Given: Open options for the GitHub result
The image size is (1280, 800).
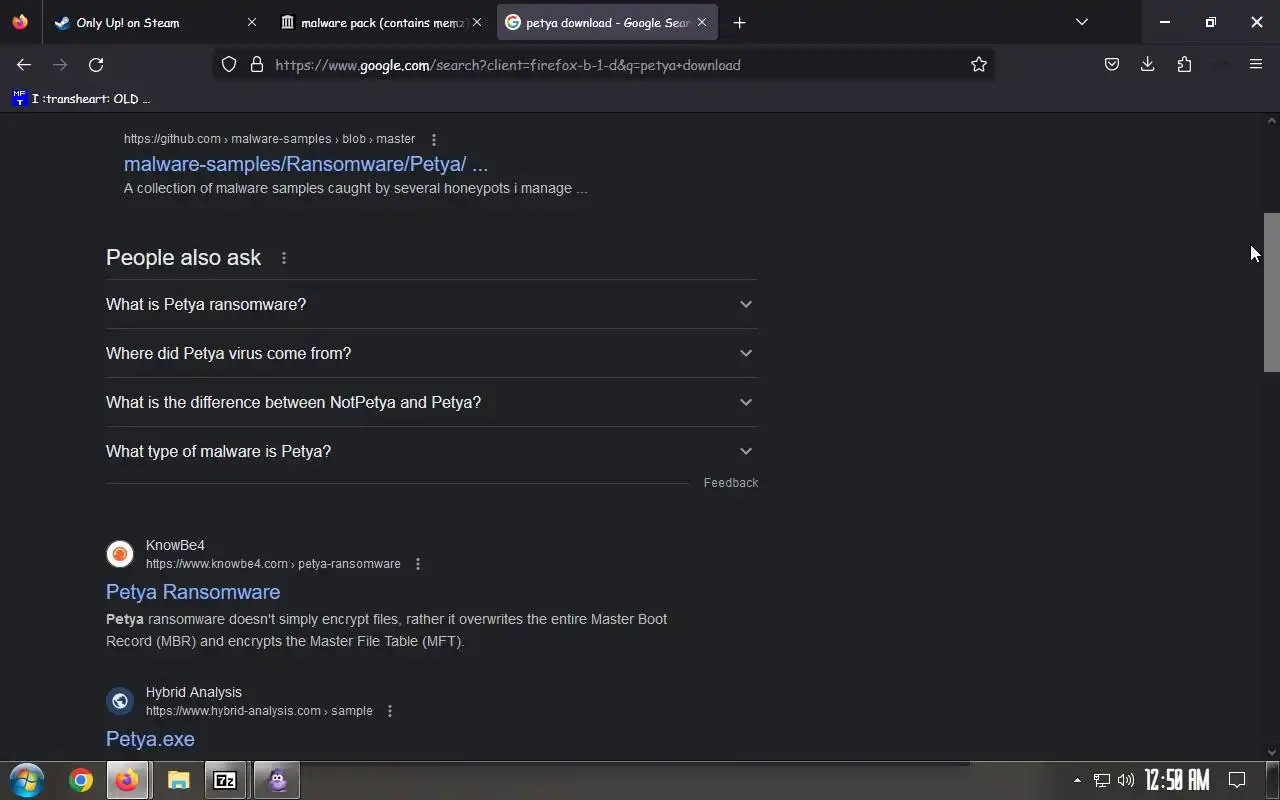Looking at the screenshot, I should pyautogui.click(x=433, y=139).
